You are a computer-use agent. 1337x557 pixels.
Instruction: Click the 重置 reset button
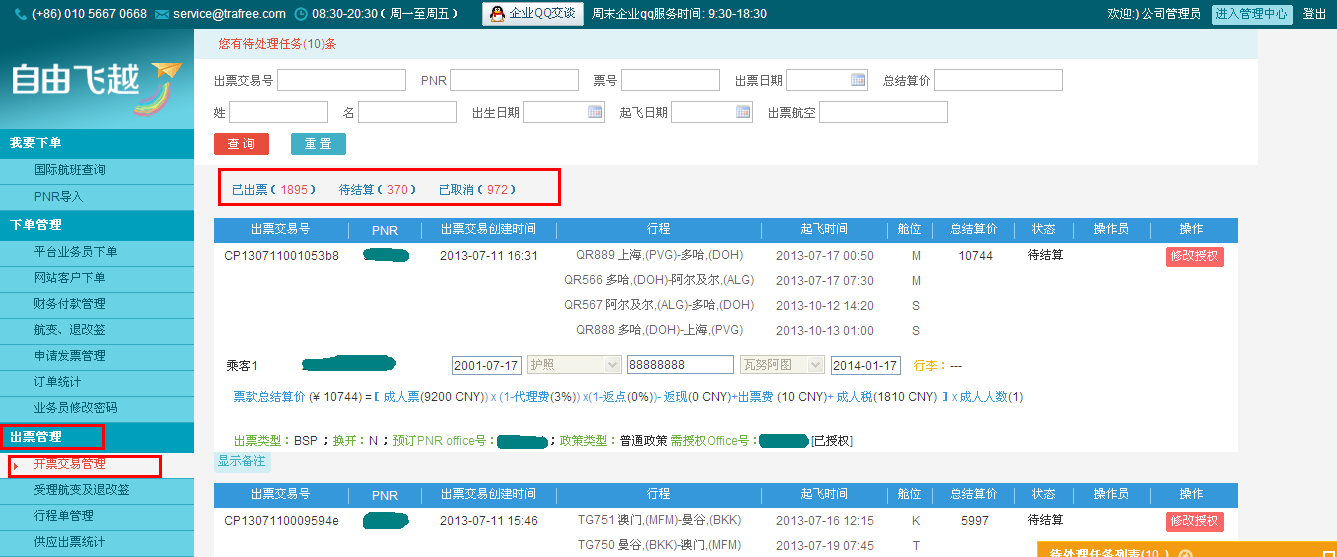coord(318,144)
